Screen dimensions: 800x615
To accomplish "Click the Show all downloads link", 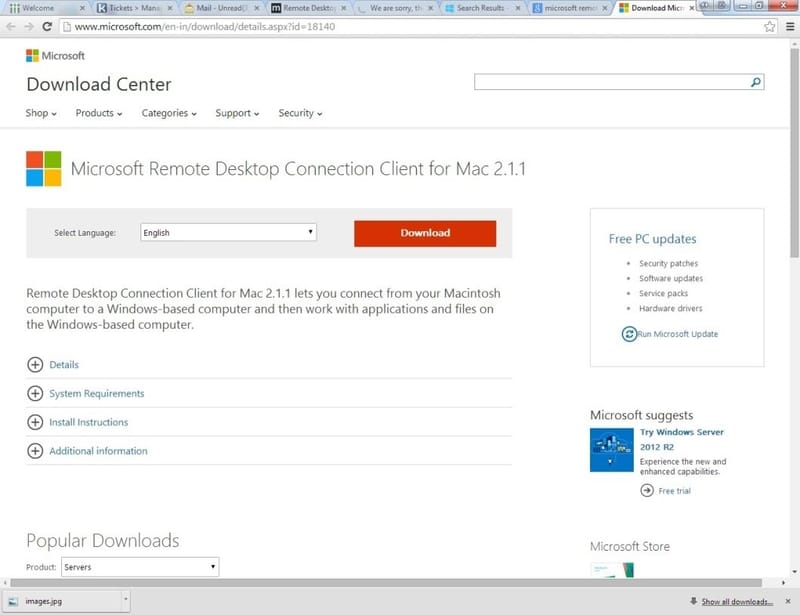I will coord(736,601).
